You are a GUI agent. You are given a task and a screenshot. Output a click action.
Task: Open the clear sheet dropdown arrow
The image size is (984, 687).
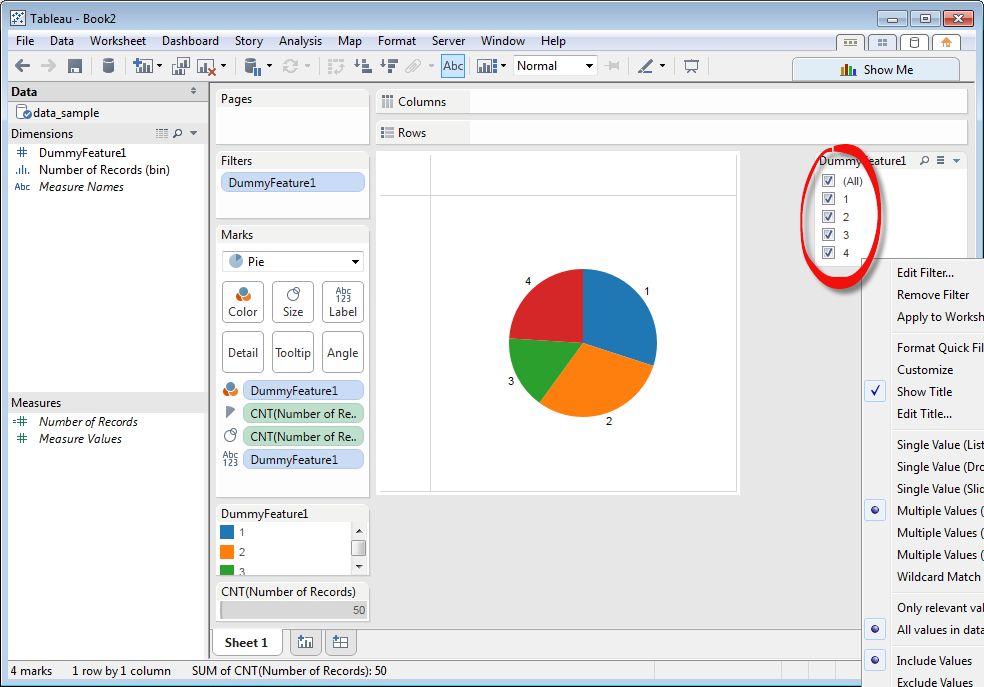[223, 66]
